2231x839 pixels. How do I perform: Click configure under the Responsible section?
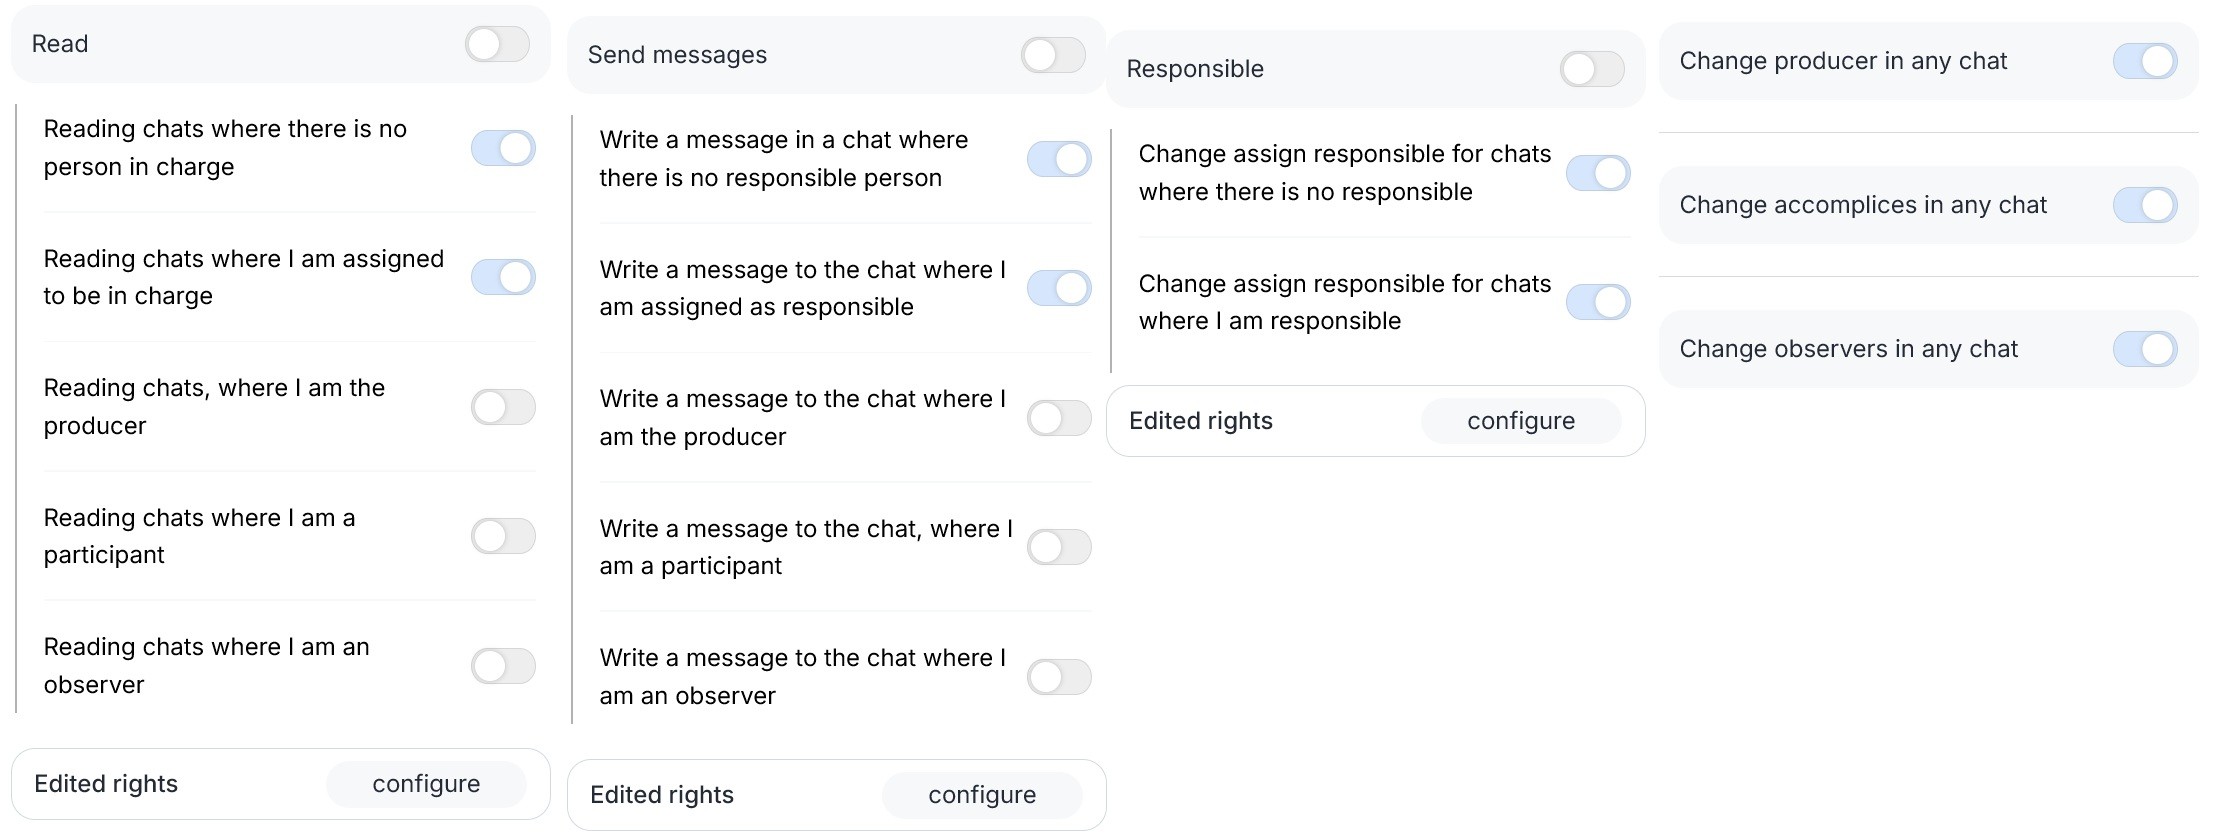1521,421
